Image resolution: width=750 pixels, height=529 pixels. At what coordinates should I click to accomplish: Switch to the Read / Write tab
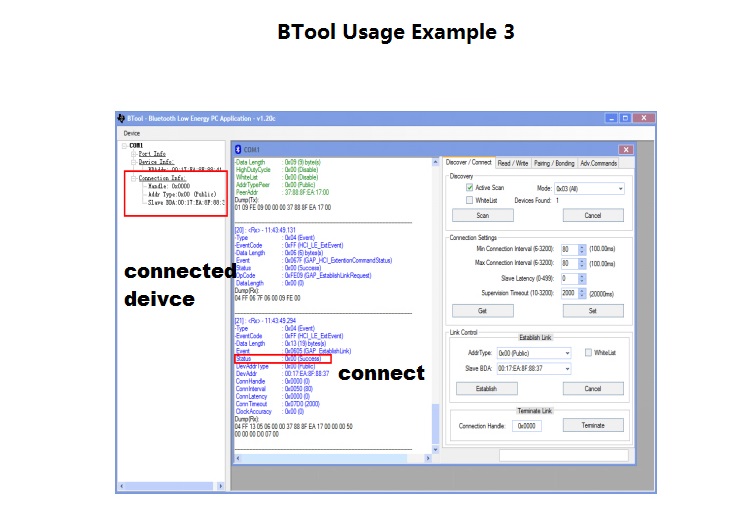pyautogui.click(x=513, y=164)
